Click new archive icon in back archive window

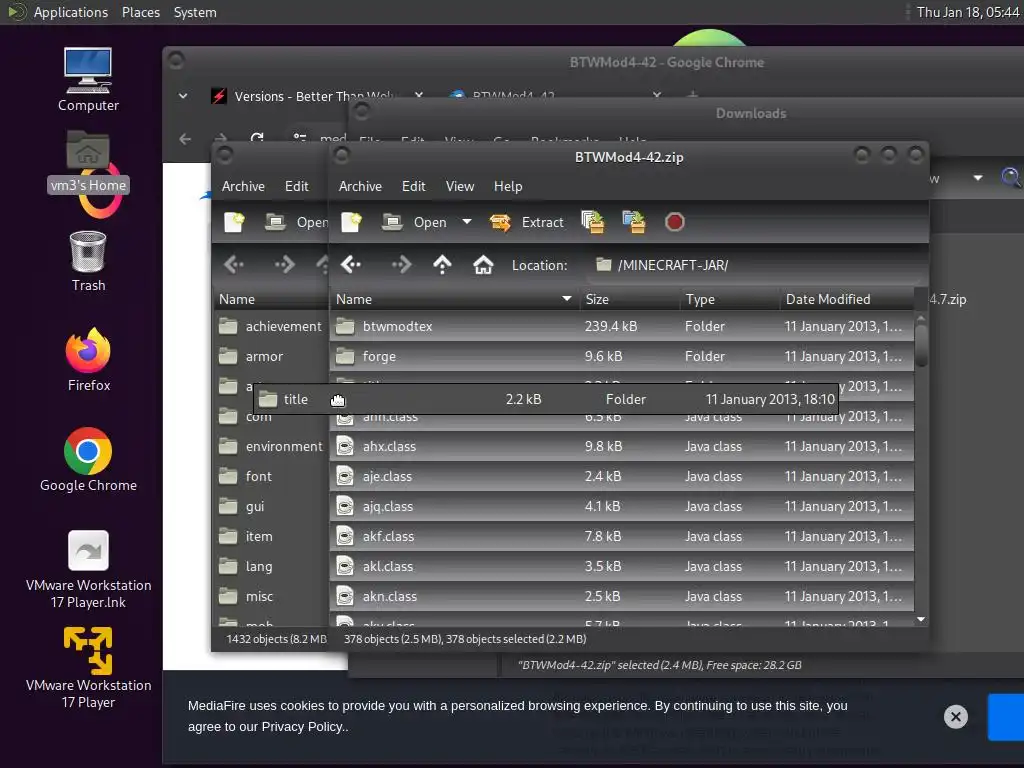[x=234, y=222]
